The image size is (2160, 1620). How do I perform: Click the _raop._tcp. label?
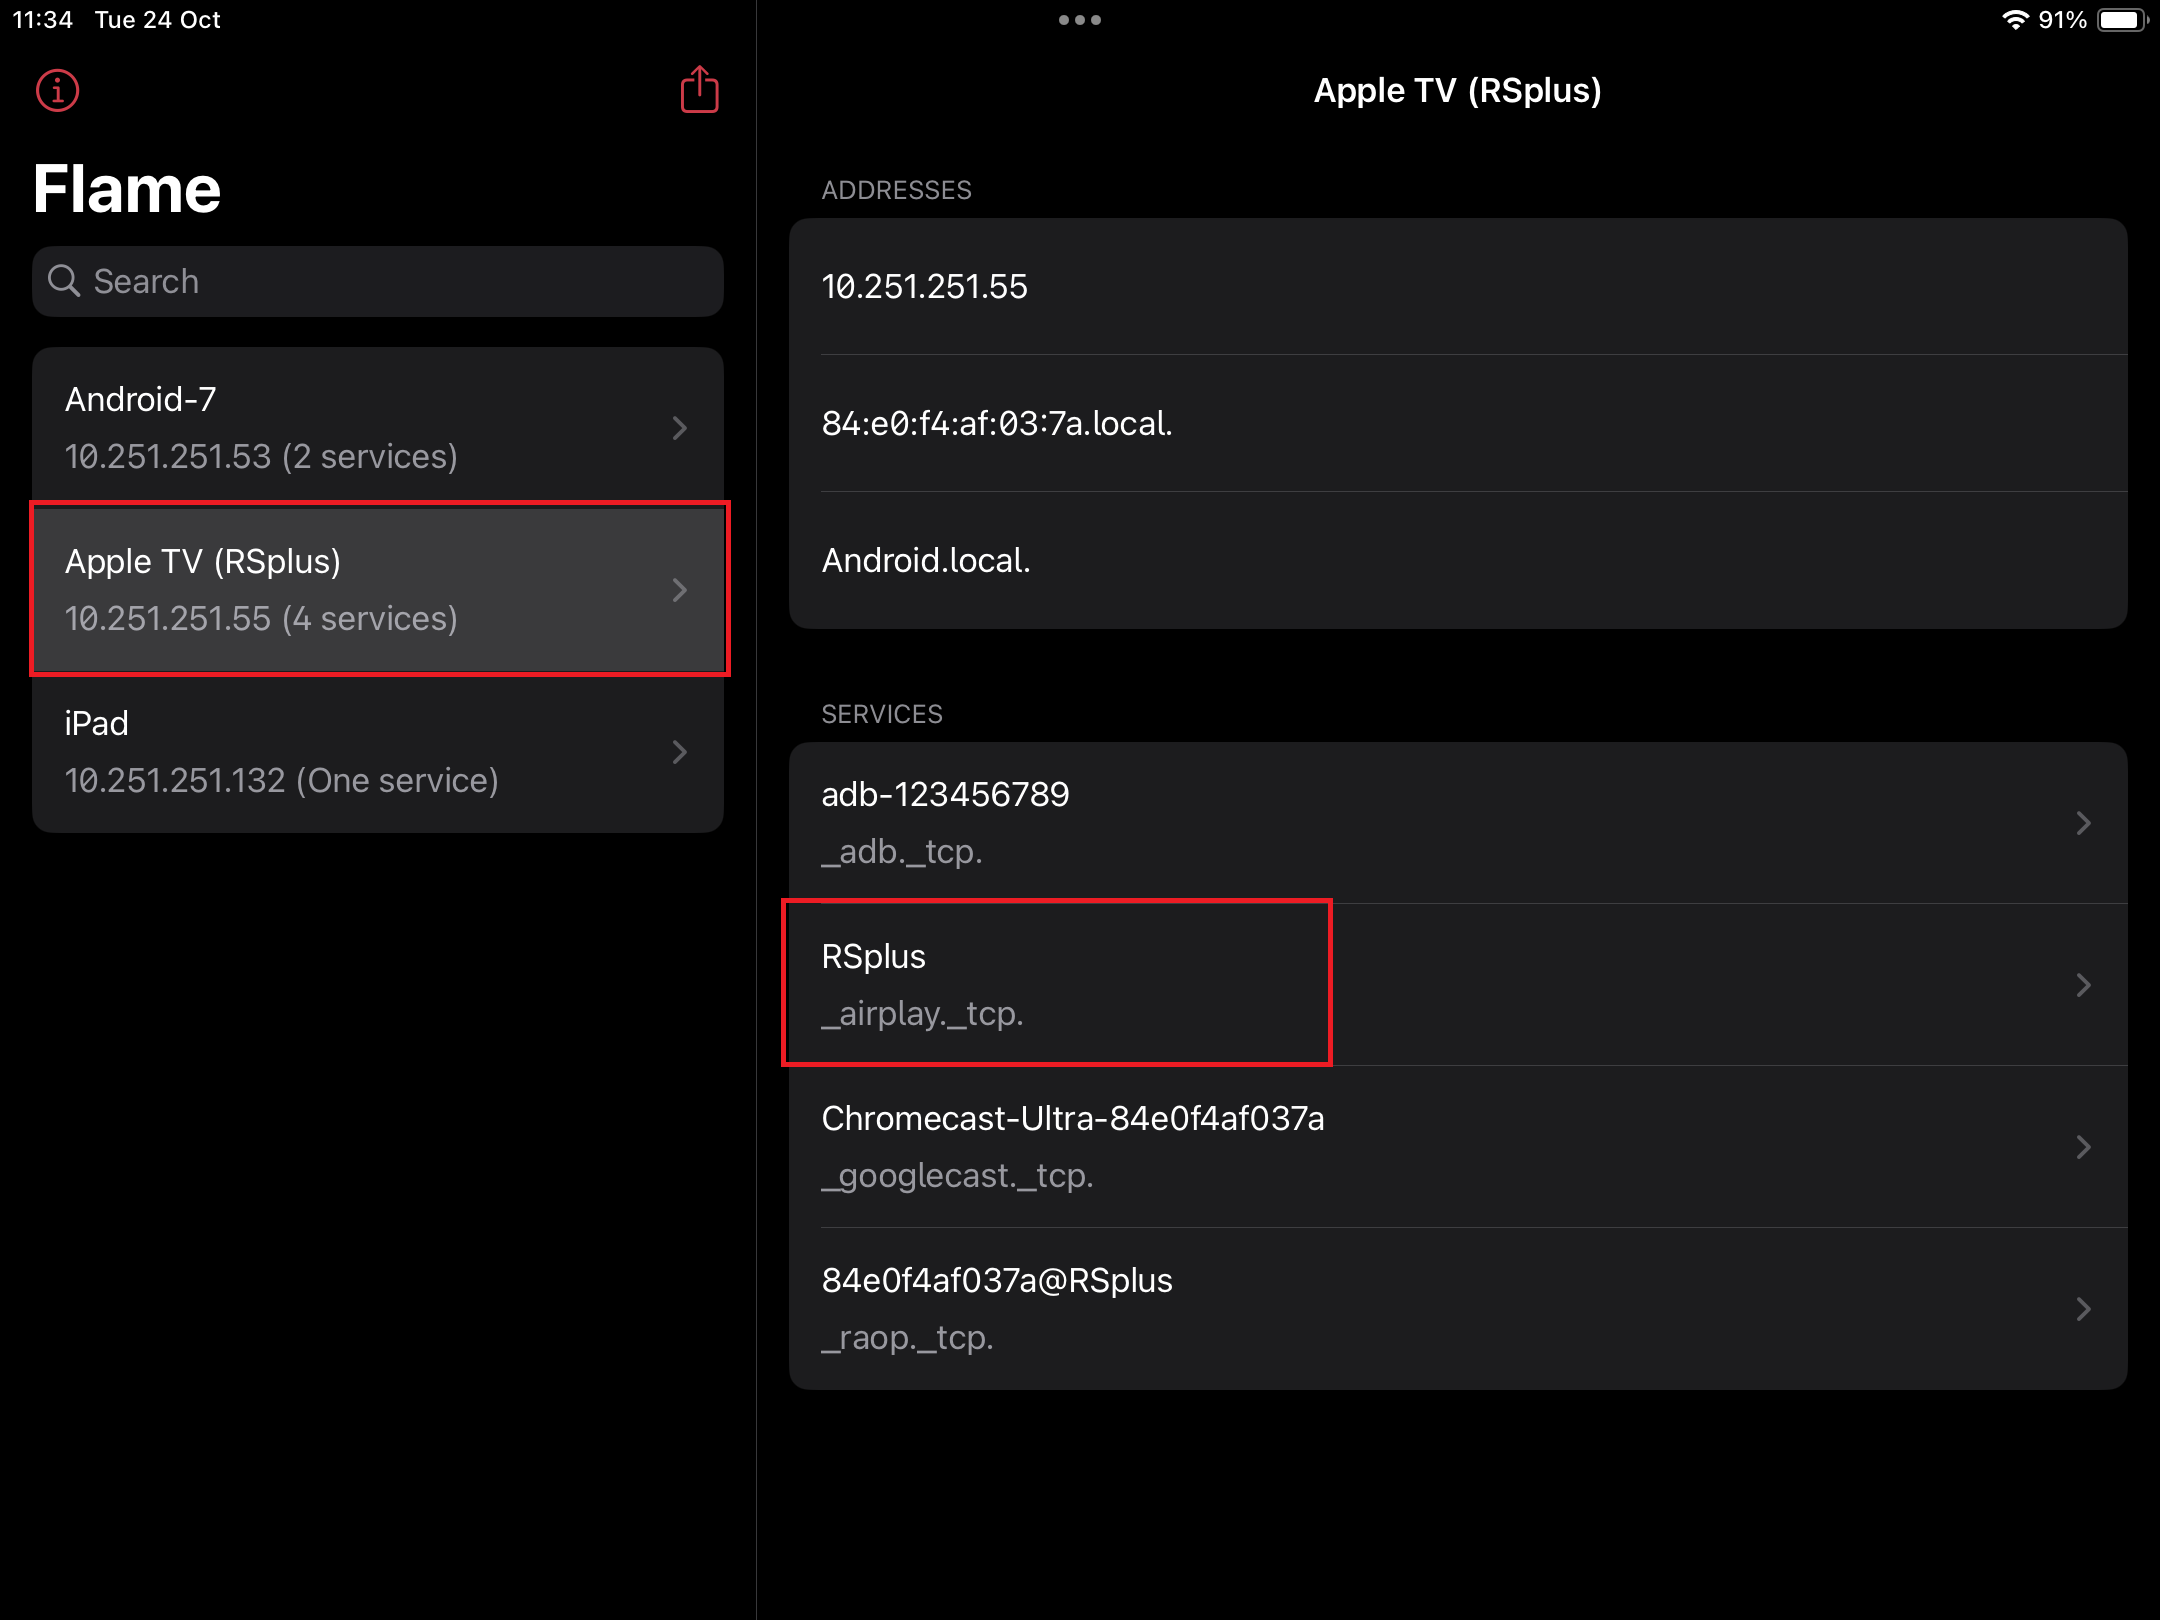coord(907,1338)
